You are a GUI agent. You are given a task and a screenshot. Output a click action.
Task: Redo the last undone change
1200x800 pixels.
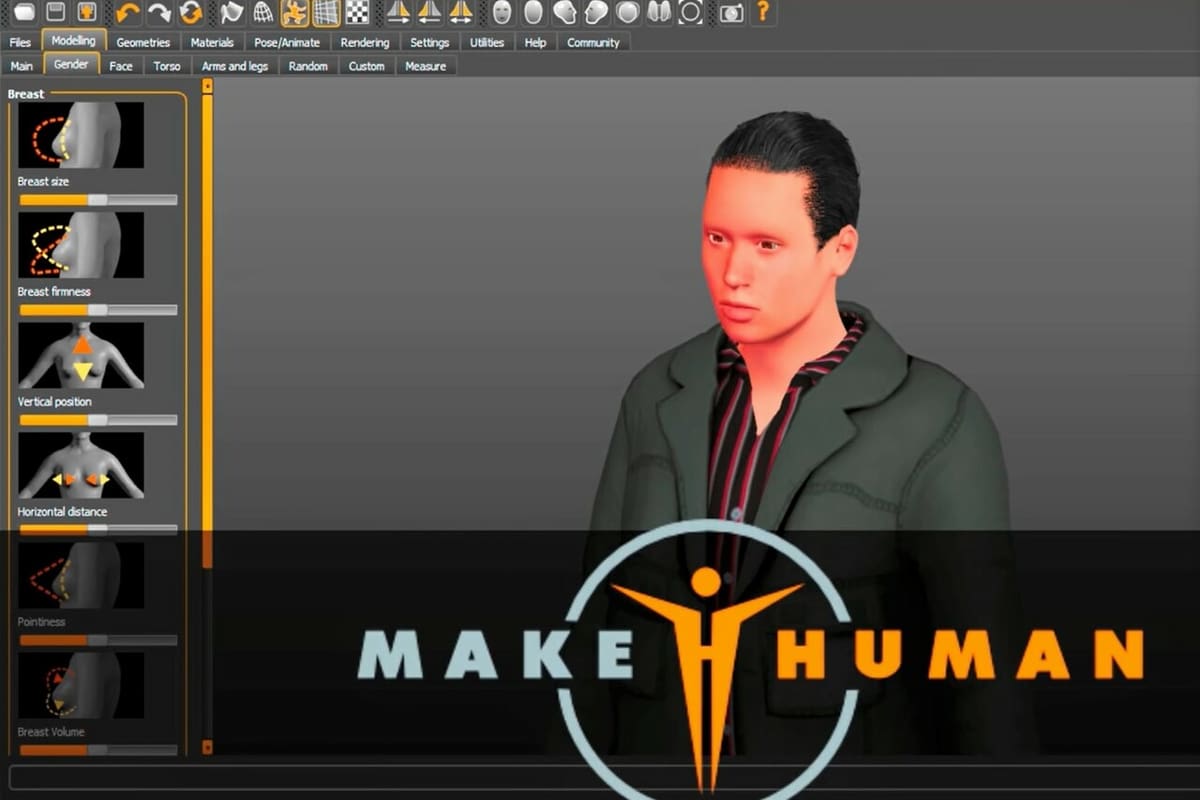[x=159, y=12]
